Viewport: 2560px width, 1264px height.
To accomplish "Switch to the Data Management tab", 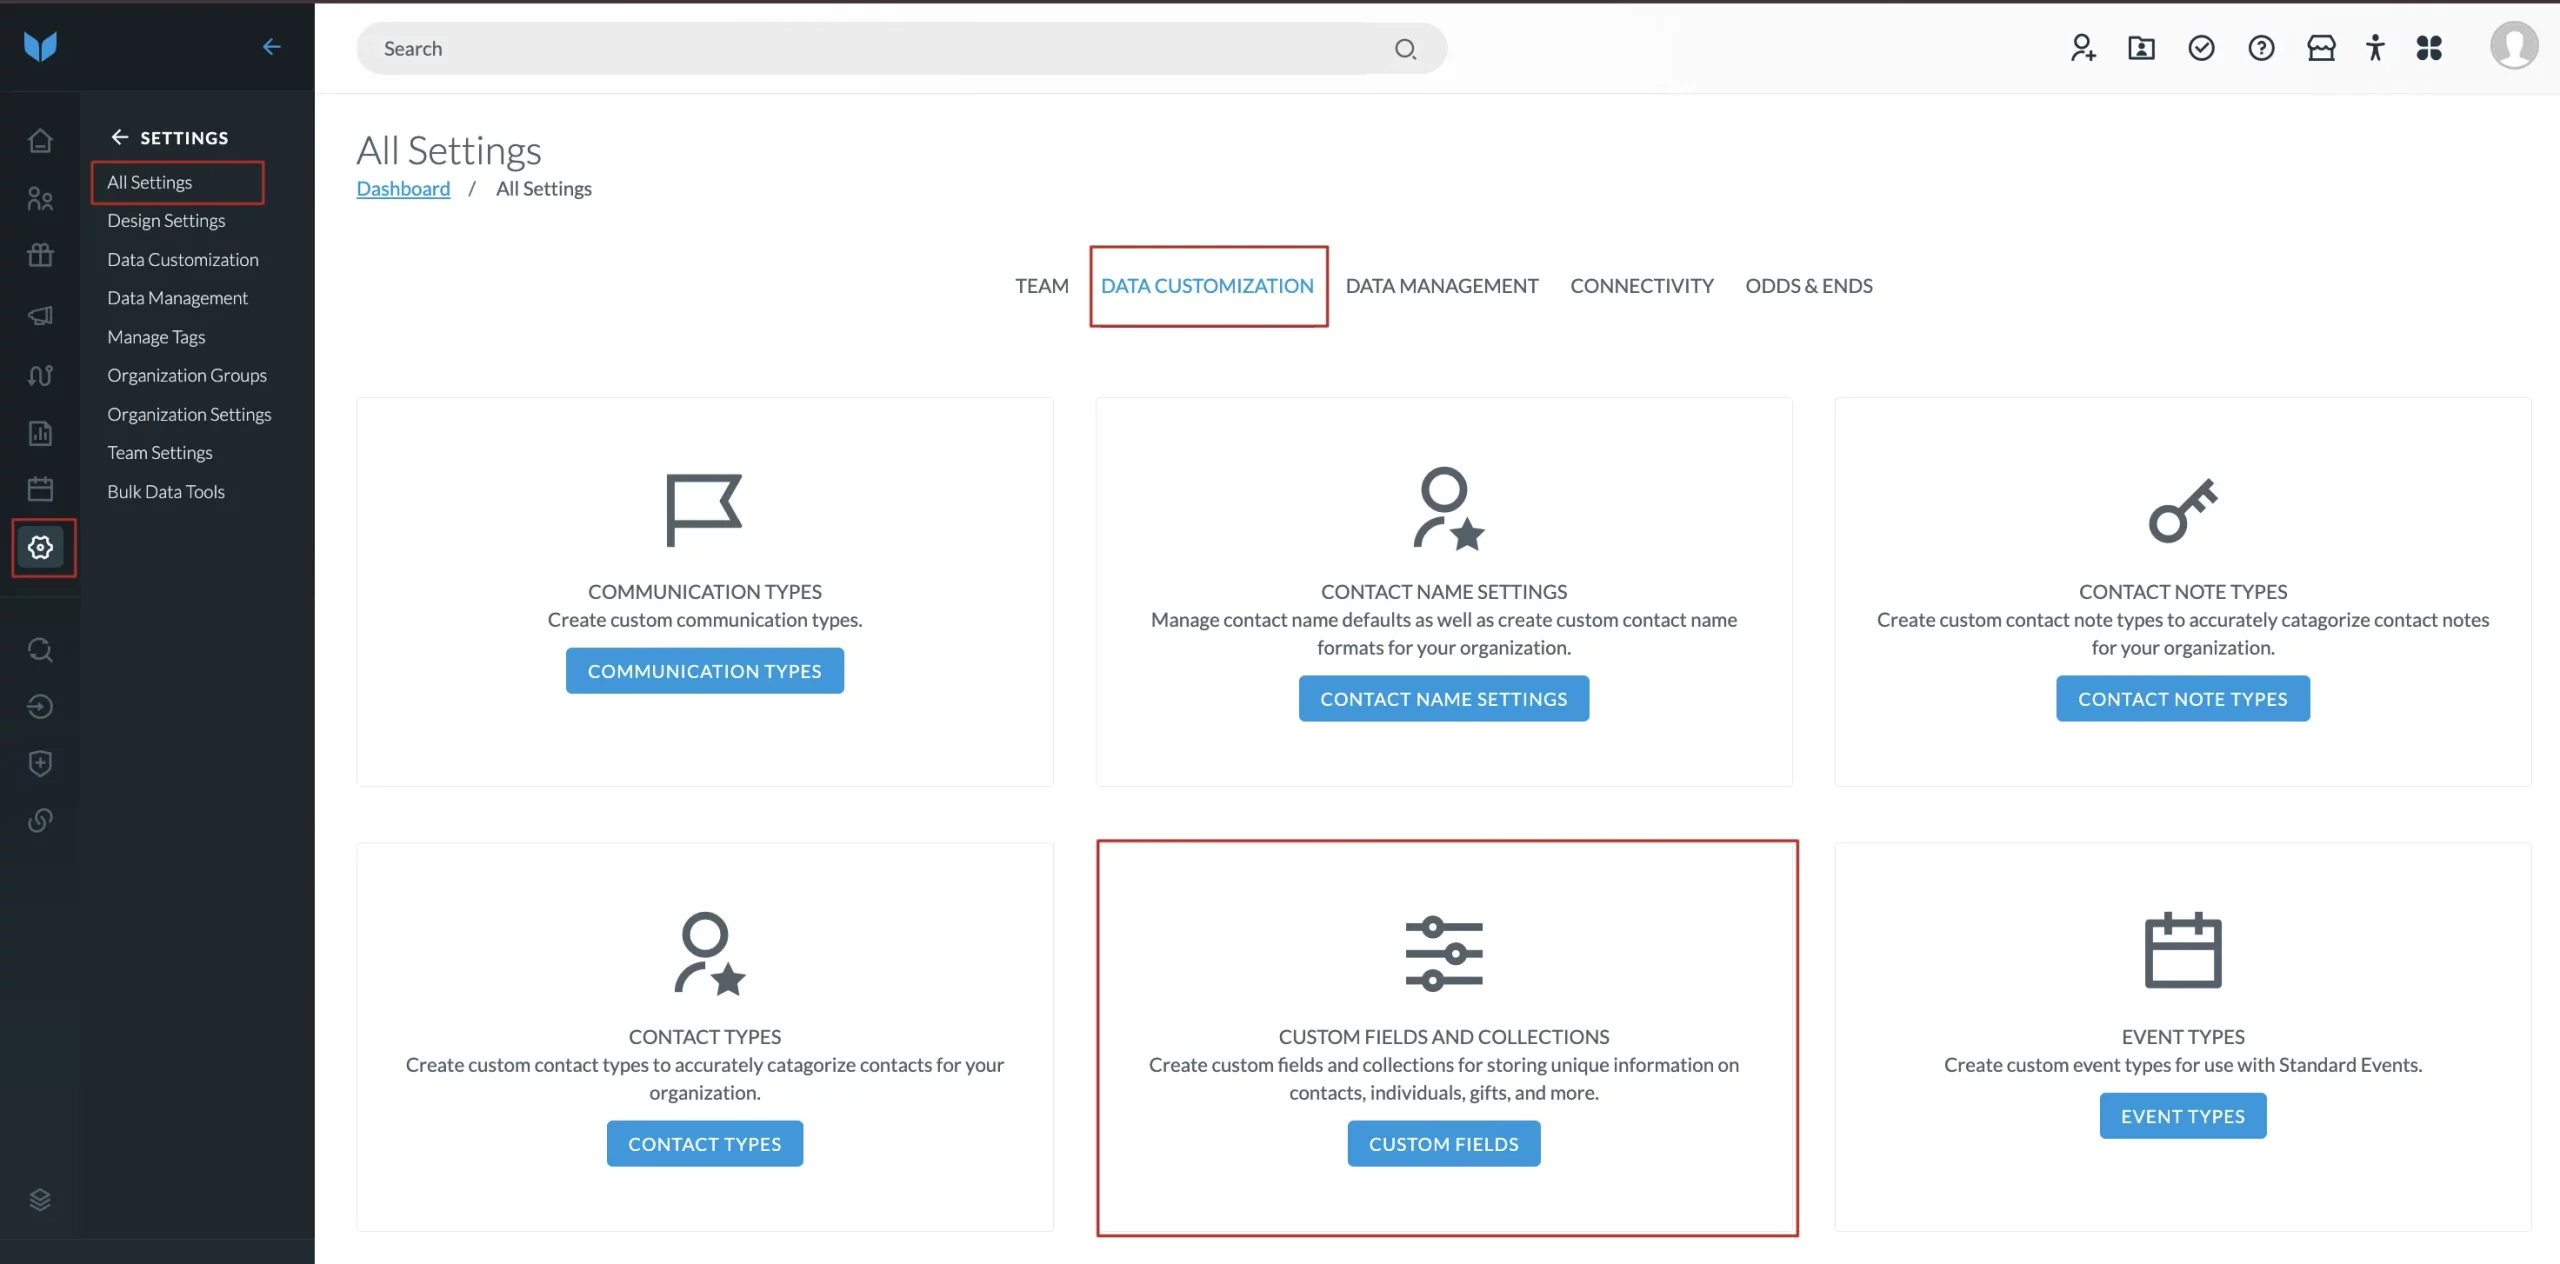I will tap(1441, 286).
